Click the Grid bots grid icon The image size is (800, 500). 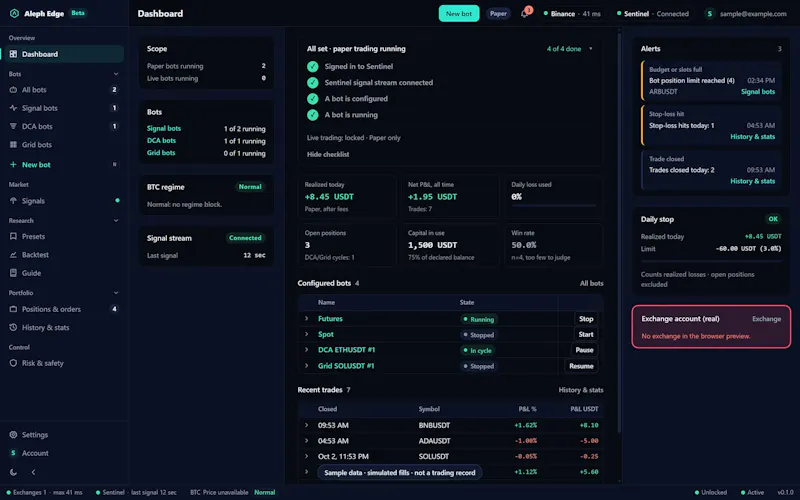13,145
